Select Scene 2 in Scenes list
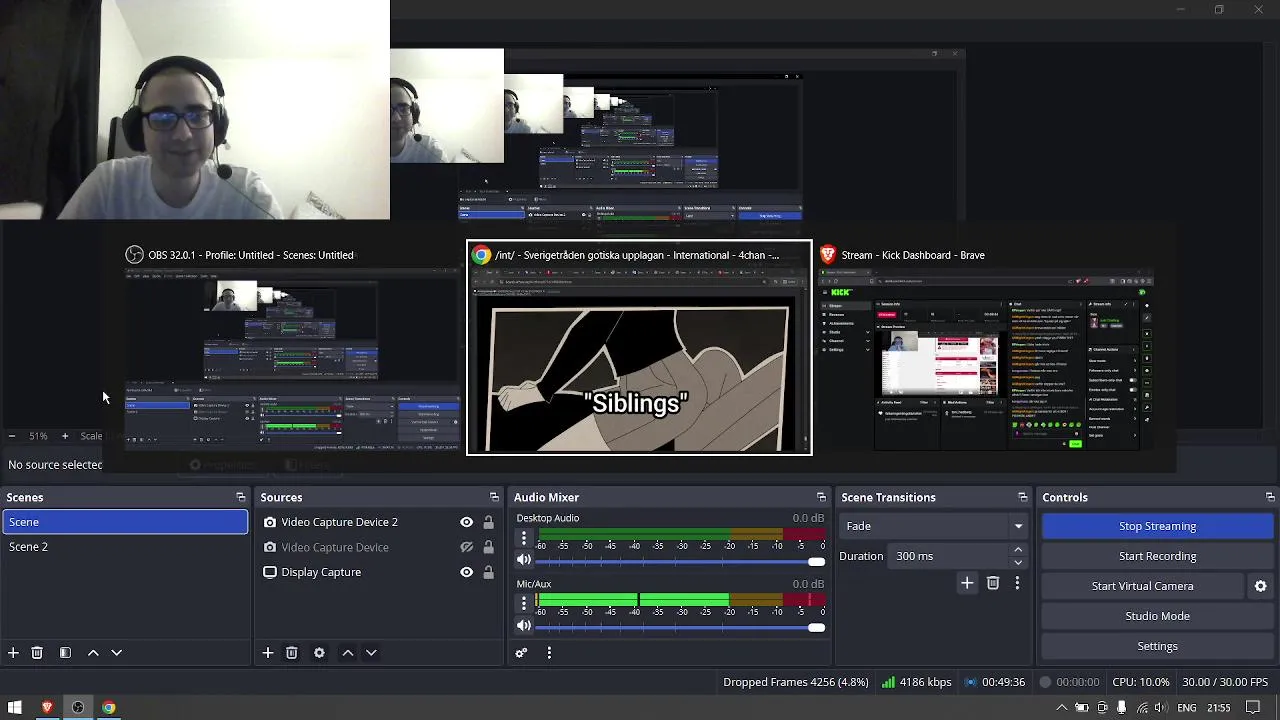 click(125, 547)
